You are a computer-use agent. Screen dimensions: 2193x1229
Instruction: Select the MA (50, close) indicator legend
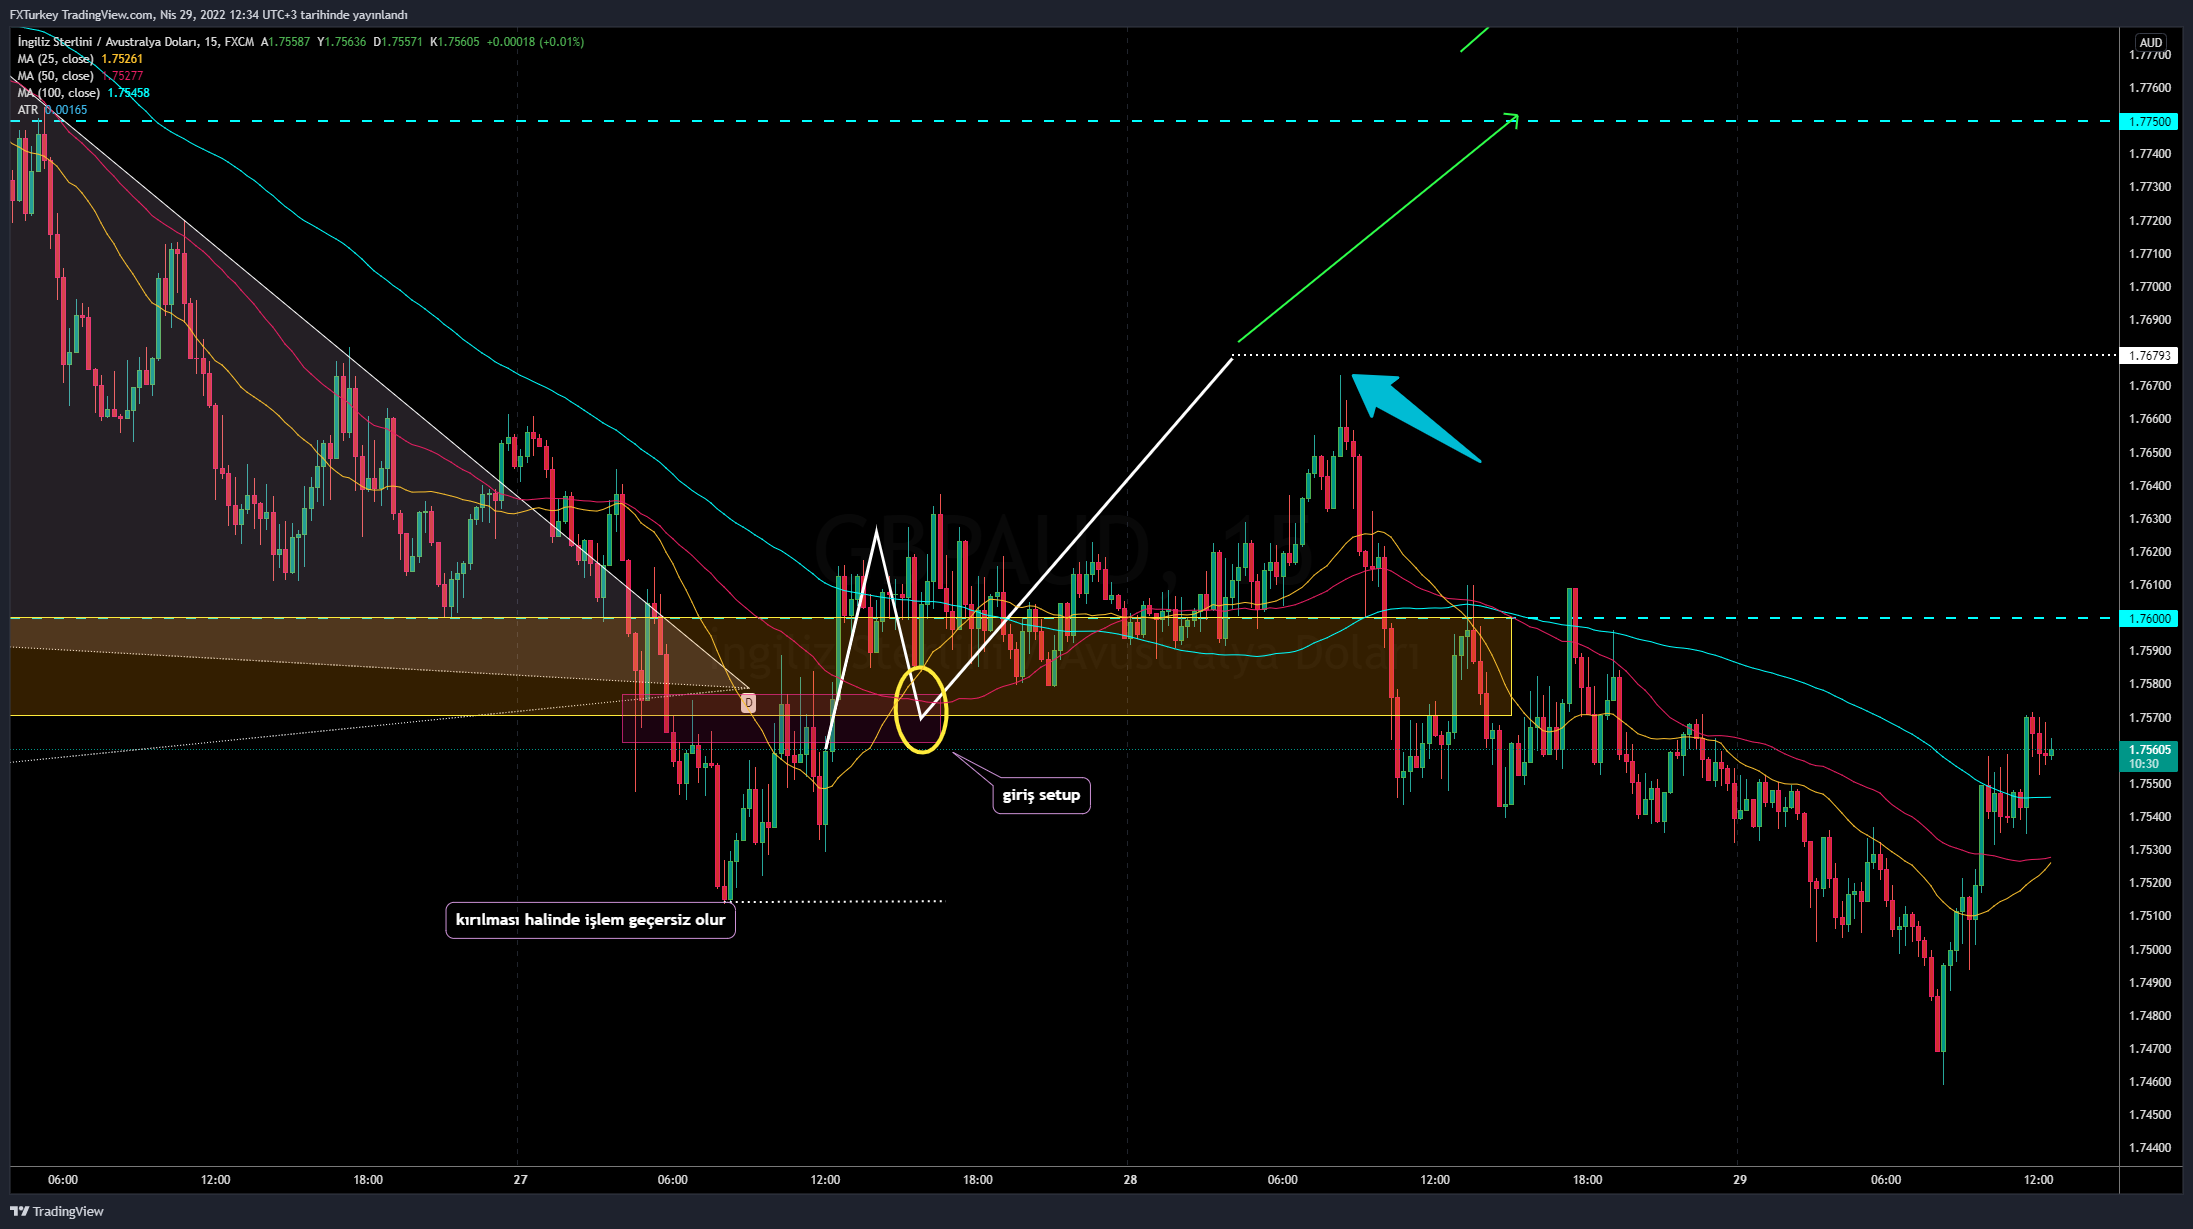pos(56,76)
